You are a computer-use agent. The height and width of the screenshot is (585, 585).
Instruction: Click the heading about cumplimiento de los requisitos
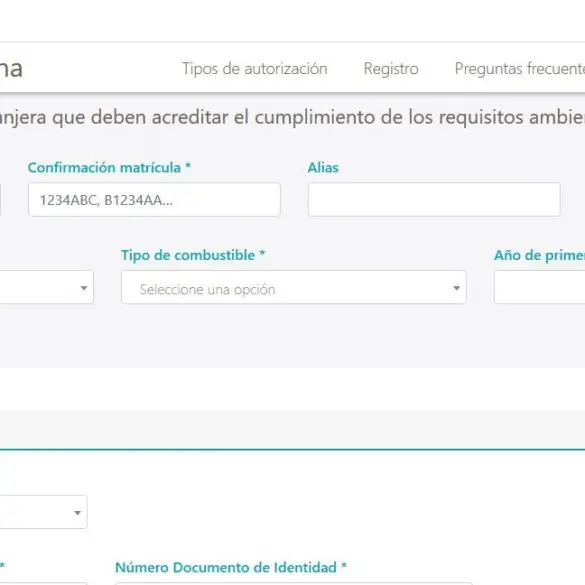292,117
